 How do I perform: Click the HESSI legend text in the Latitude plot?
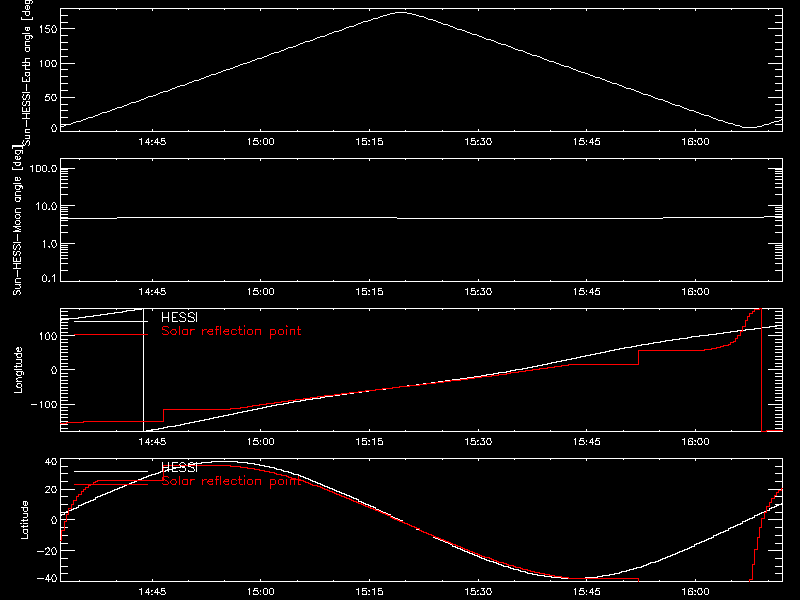coord(179,467)
